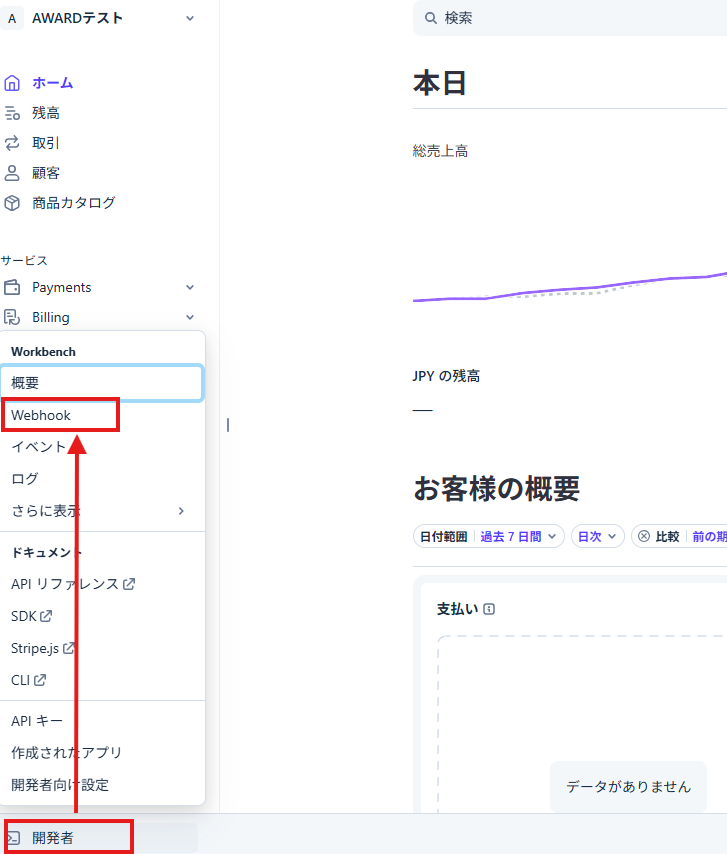
Task: Open the Stripe.js documentation link
Action: coord(42,648)
